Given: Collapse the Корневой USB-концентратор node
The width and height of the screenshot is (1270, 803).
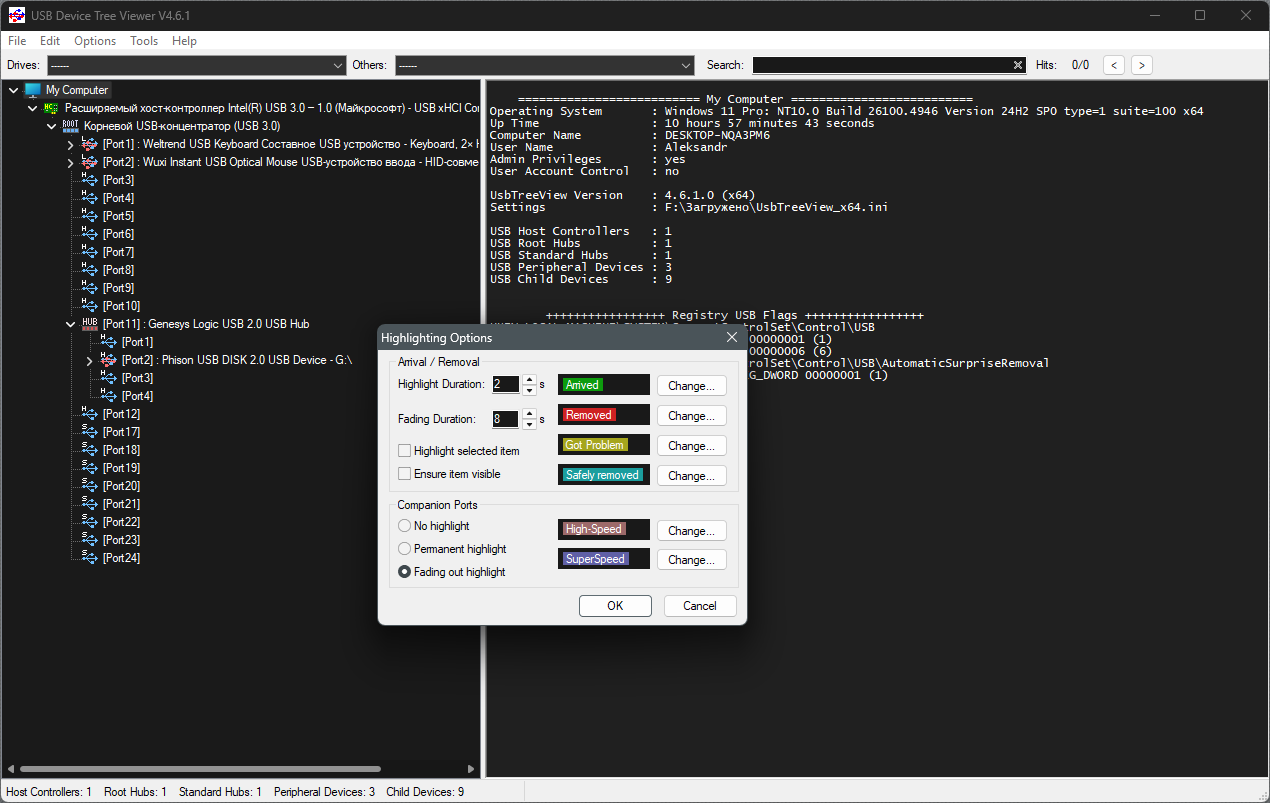Looking at the screenshot, I should pyautogui.click(x=52, y=126).
